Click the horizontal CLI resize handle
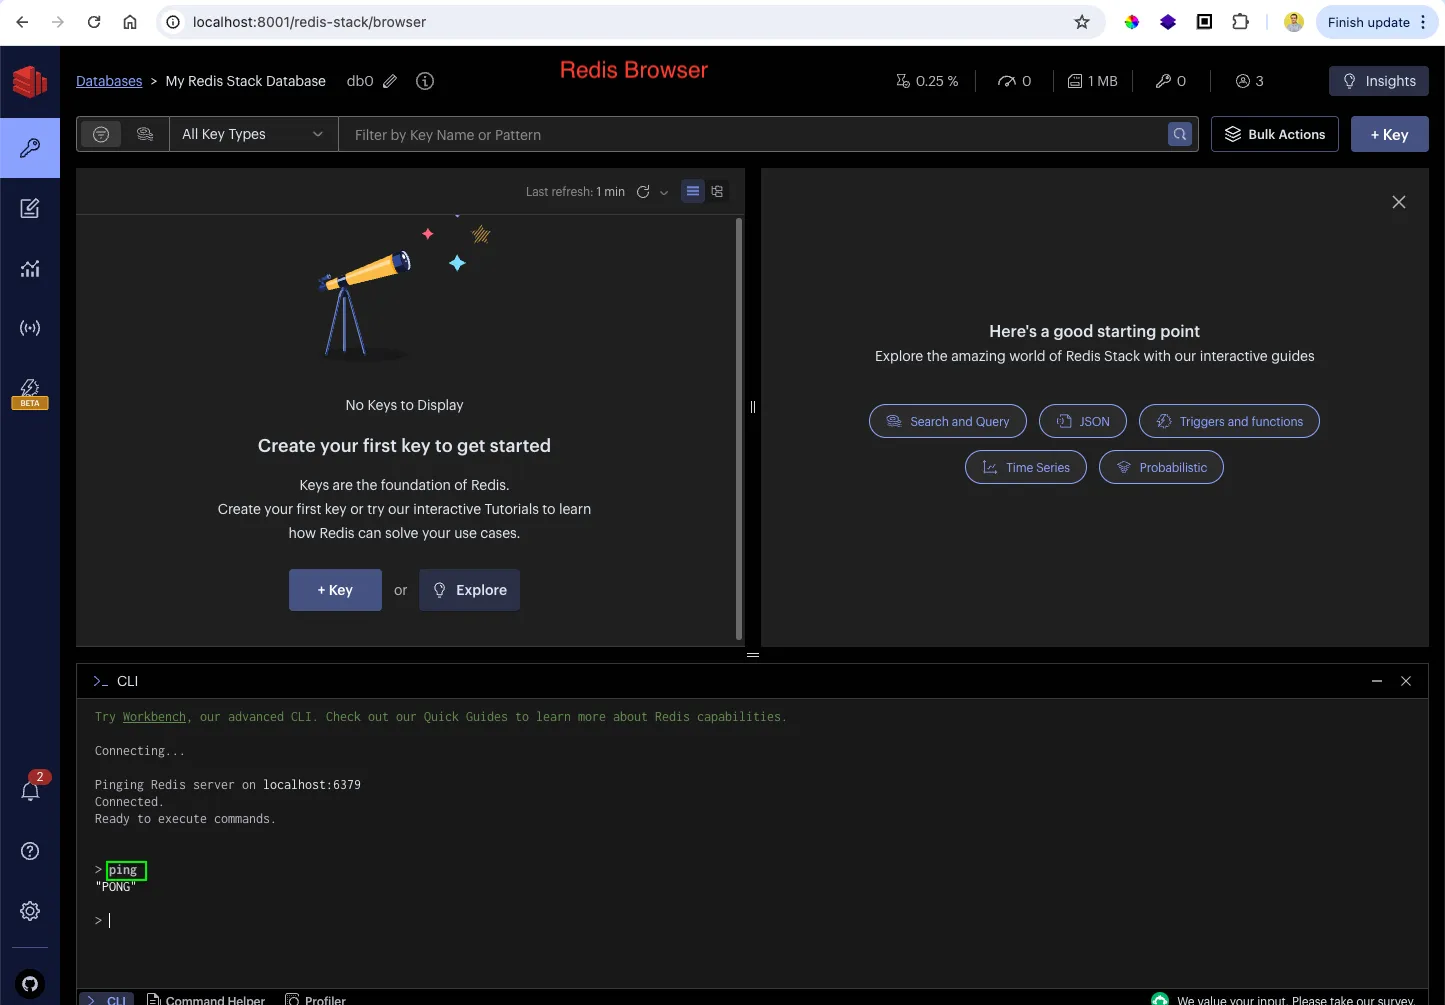This screenshot has height=1005, width=1445. tap(753, 655)
